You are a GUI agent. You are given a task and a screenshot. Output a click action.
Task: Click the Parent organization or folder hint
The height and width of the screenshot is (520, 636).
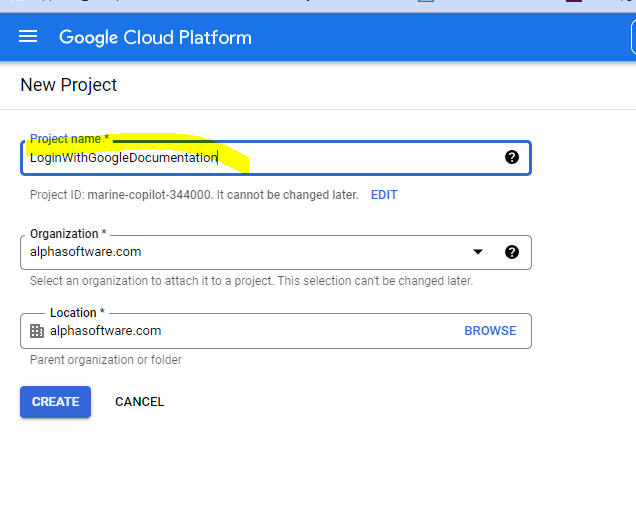click(x=106, y=360)
